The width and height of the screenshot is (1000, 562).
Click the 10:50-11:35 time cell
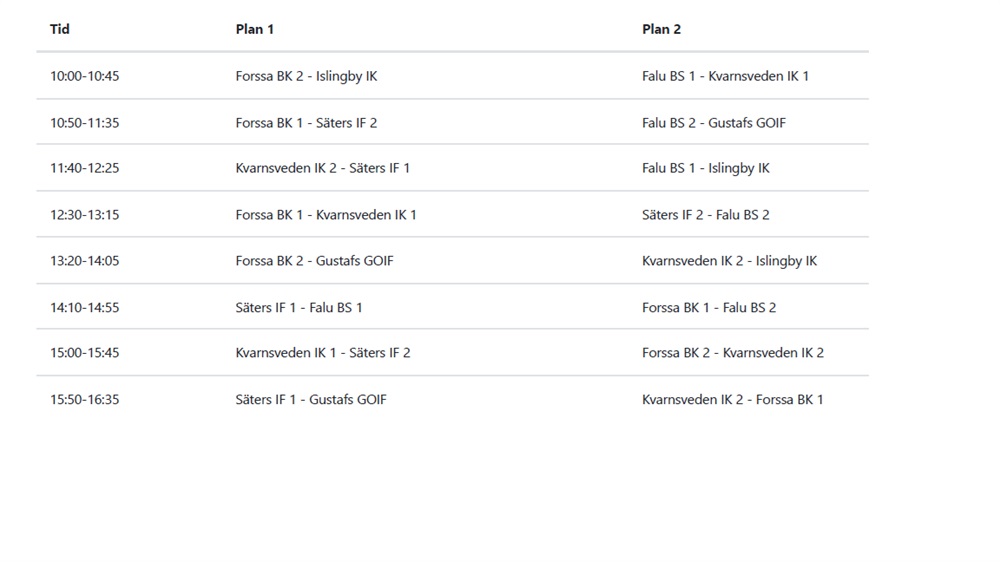coord(85,122)
